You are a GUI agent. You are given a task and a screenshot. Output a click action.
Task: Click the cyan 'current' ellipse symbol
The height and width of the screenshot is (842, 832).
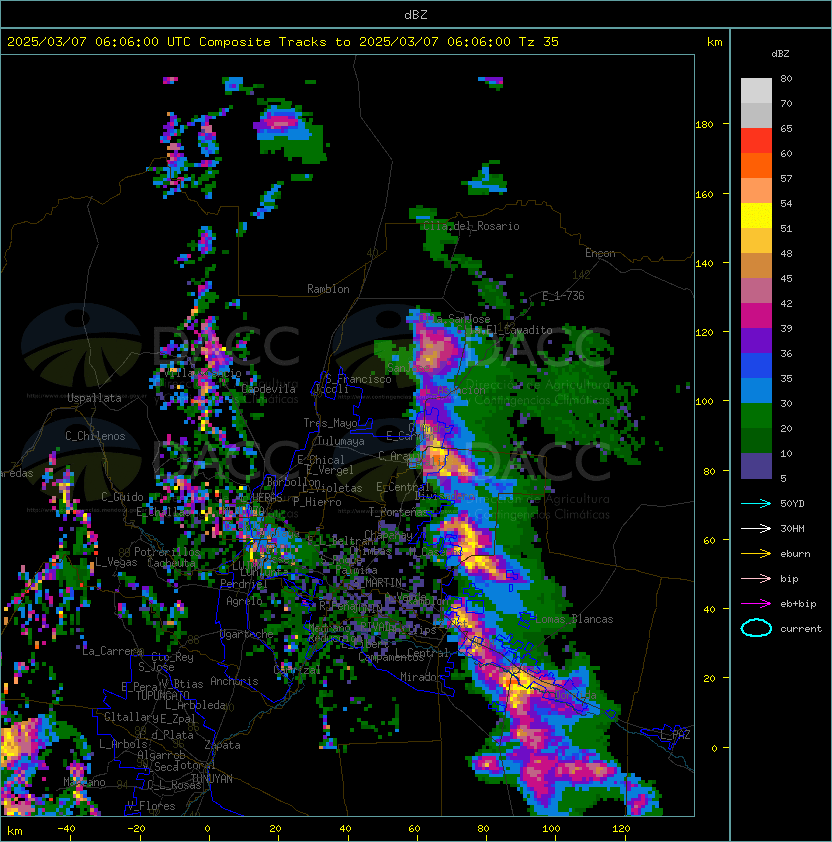click(756, 628)
